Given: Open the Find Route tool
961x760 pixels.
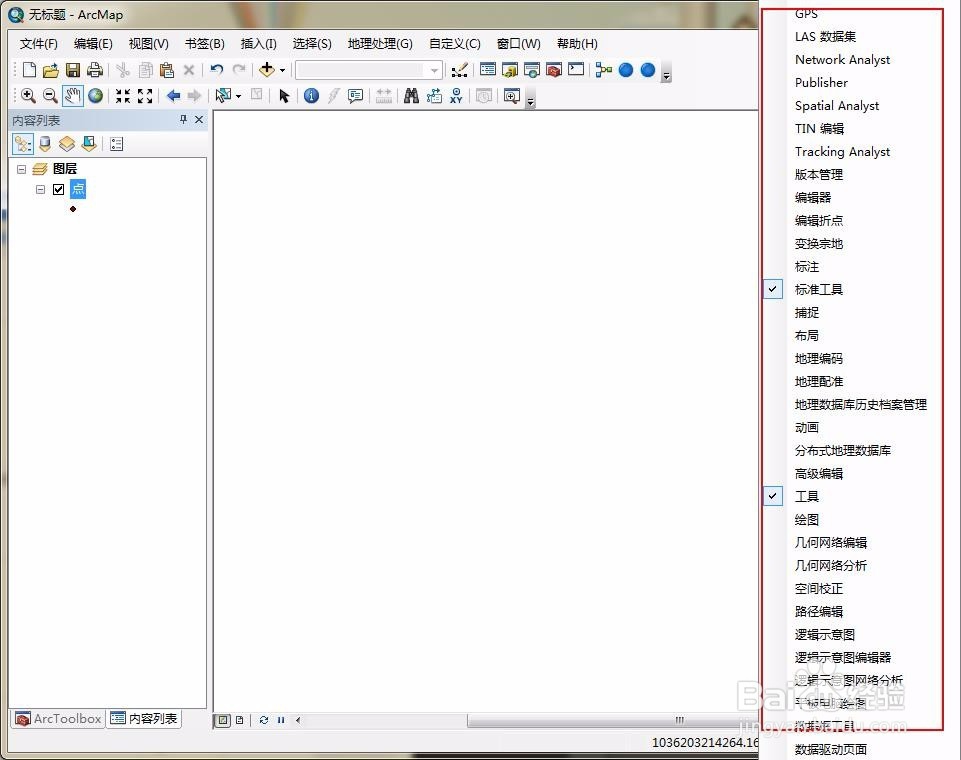Looking at the screenshot, I should [x=434, y=96].
